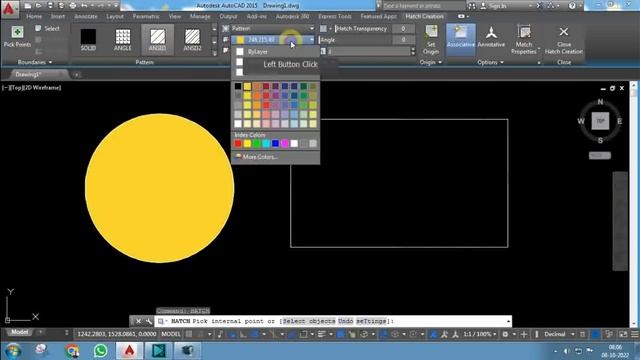
Task: Open WhatsApp from the taskbar
Action: point(100,351)
